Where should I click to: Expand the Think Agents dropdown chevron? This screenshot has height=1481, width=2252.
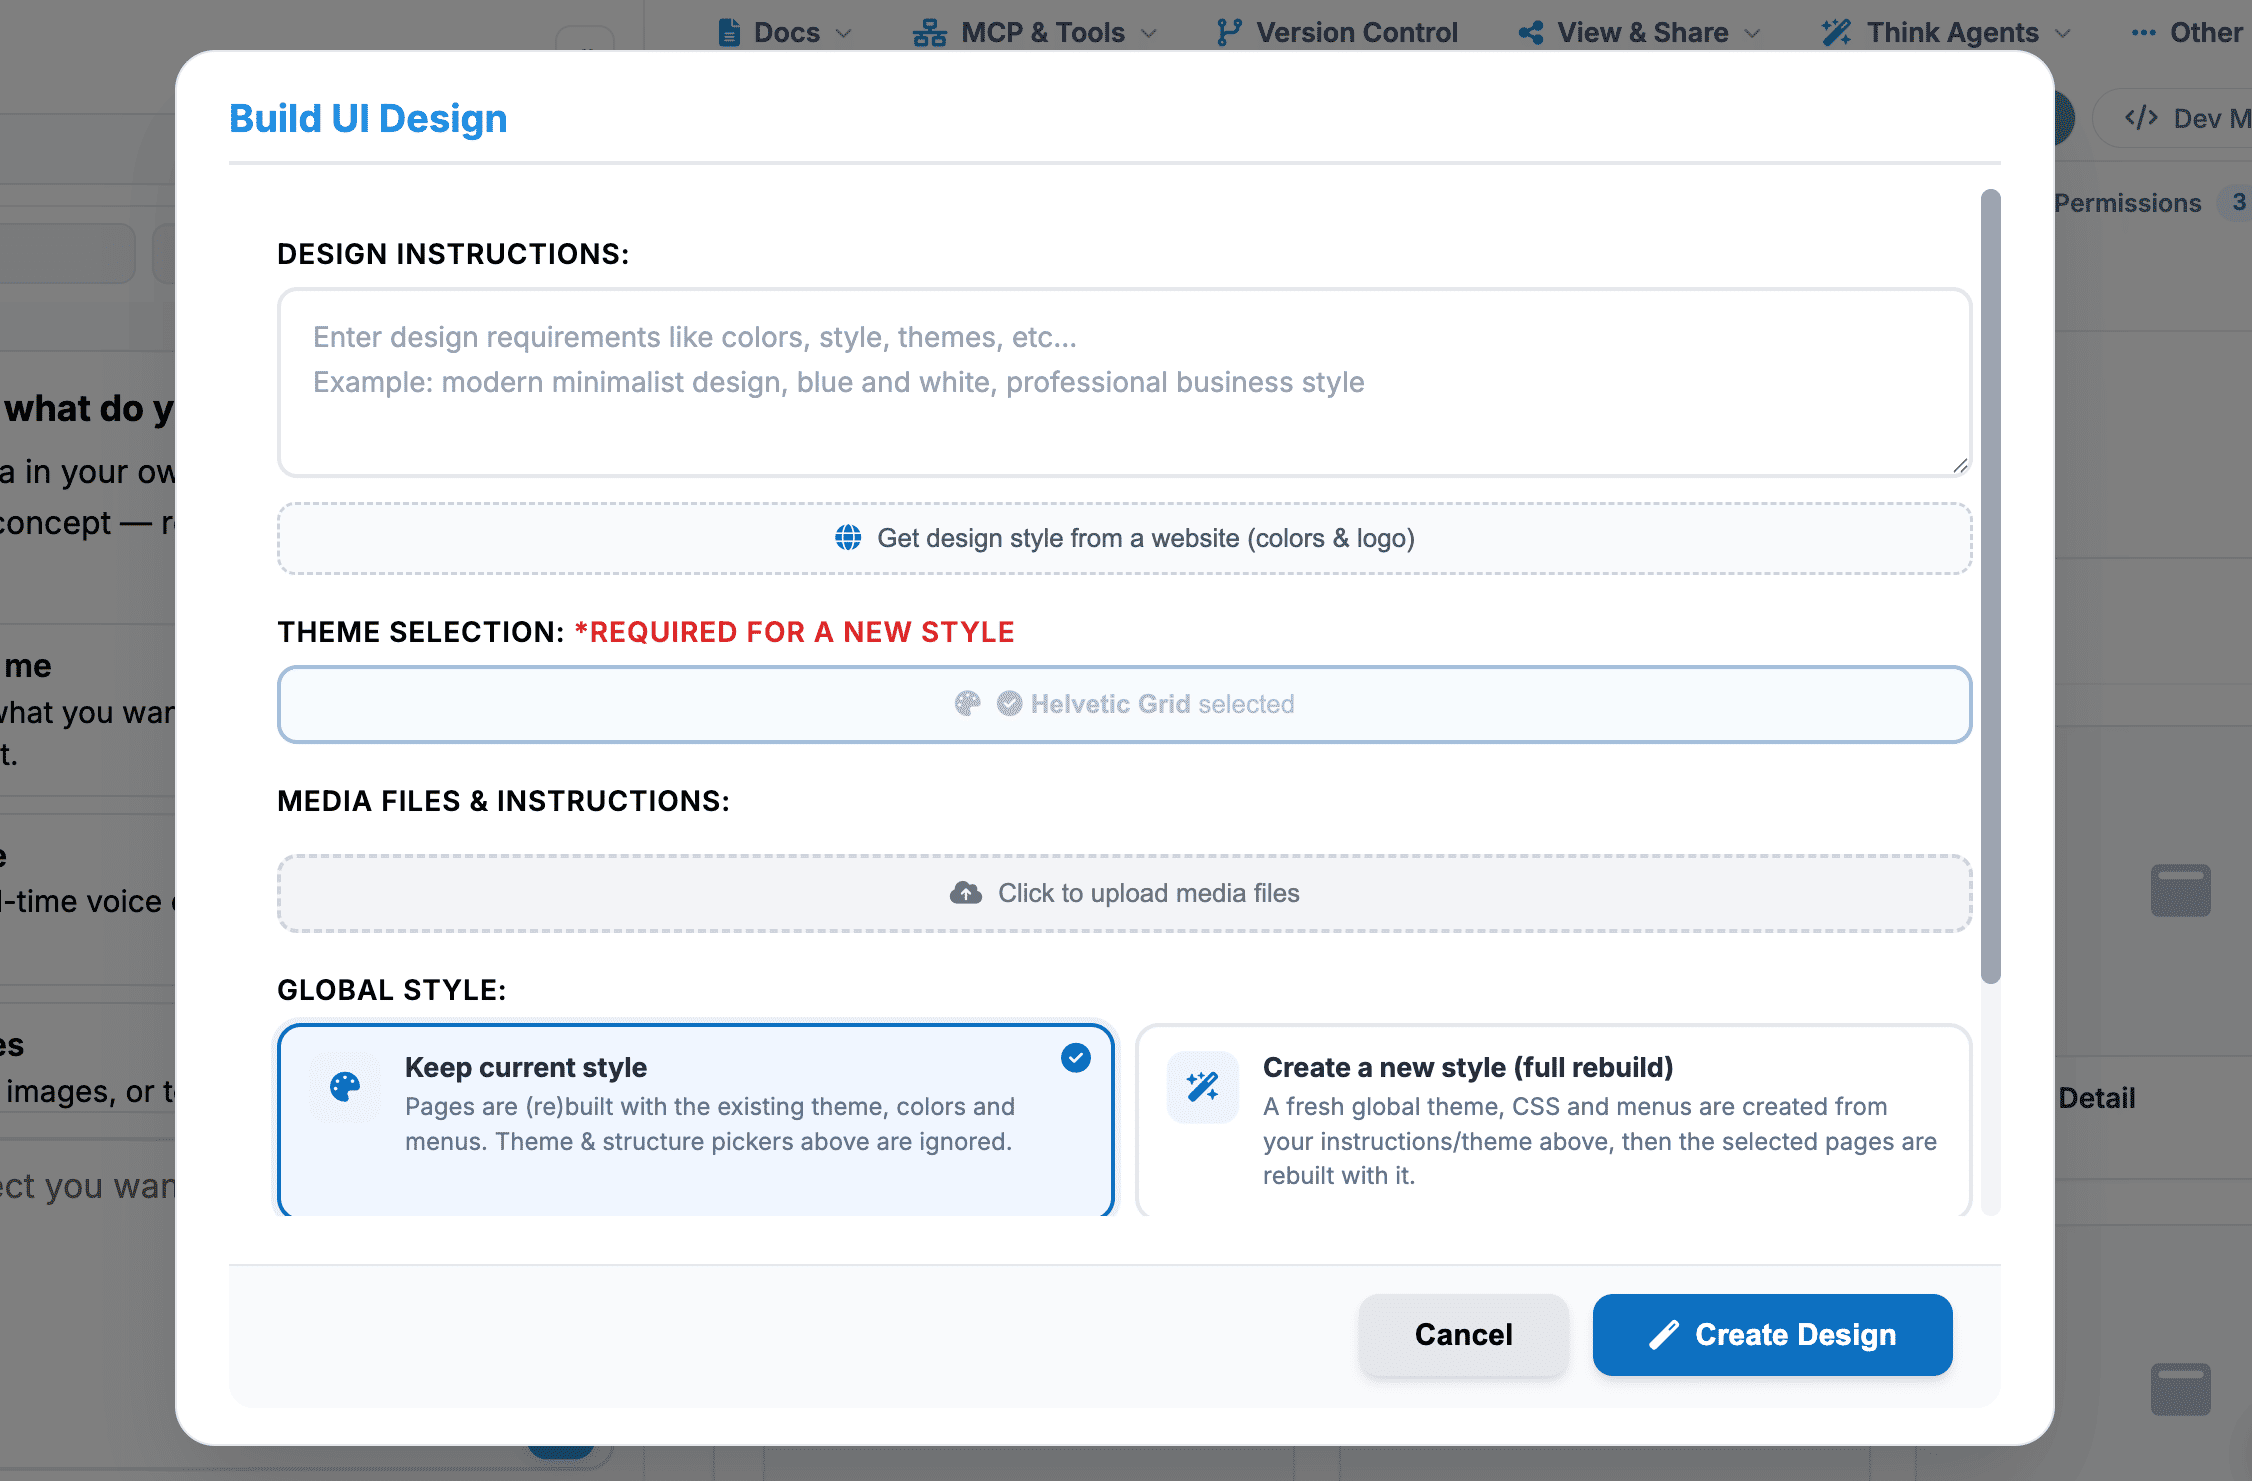coord(2063,34)
